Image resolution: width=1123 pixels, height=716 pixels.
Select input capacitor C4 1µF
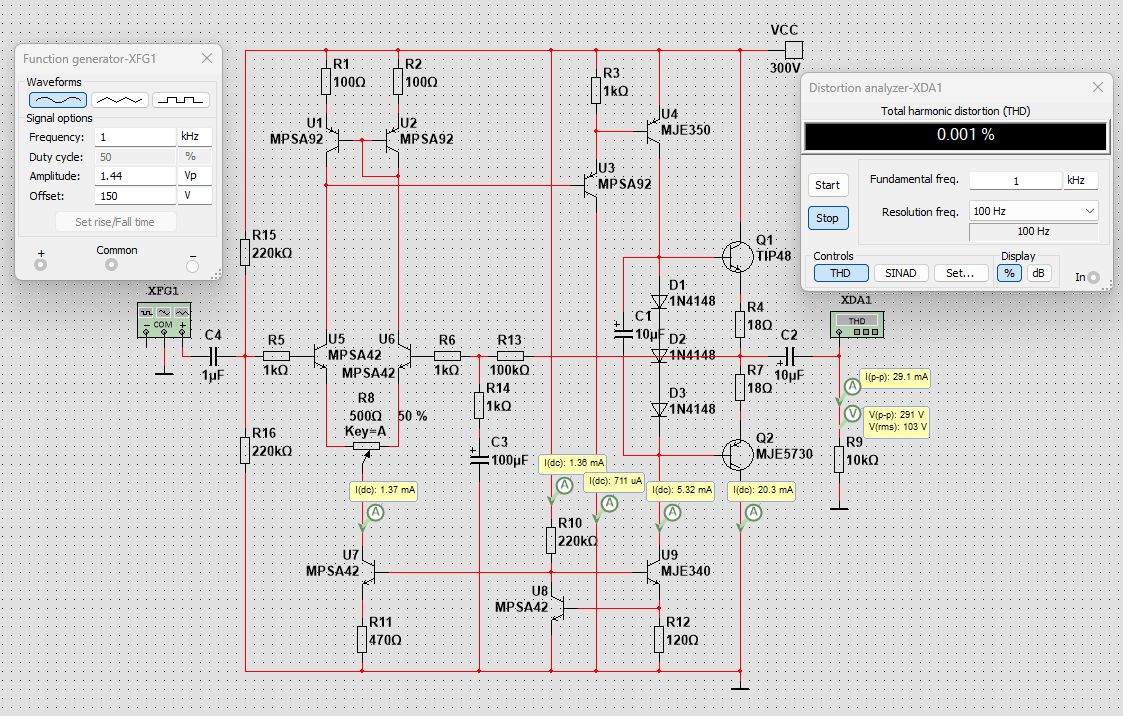coord(213,356)
